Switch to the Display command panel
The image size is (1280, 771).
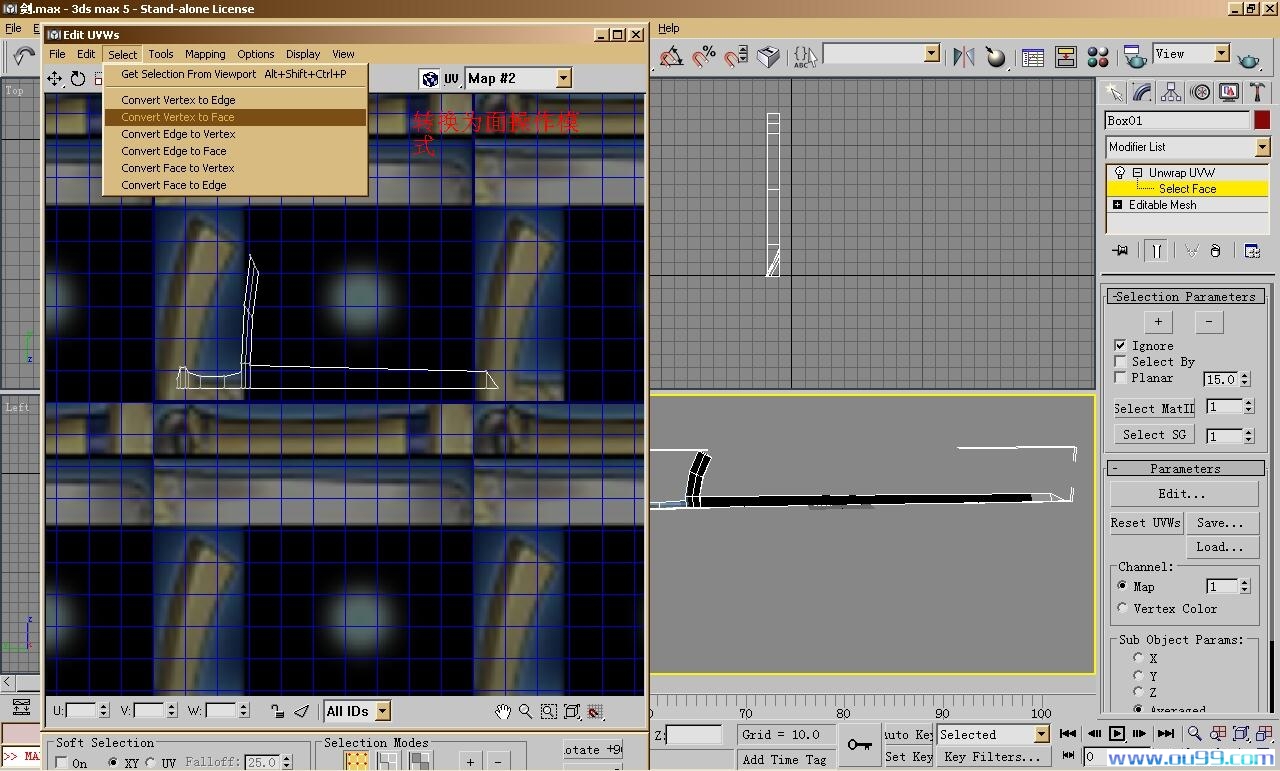click(x=1229, y=92)
